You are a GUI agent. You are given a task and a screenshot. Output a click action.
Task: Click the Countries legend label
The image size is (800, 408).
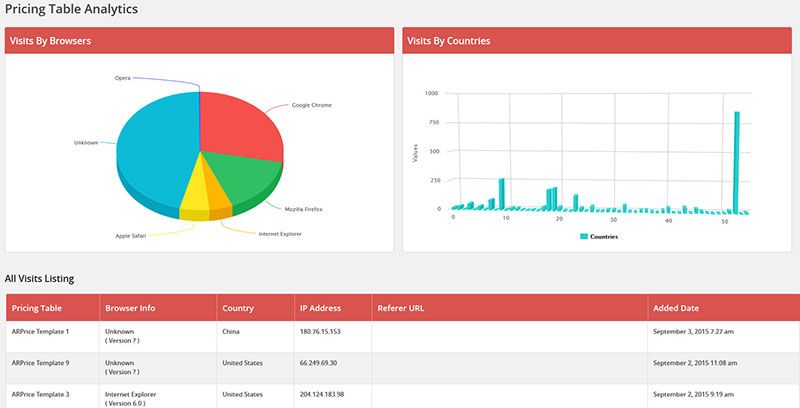click(604, 237)
